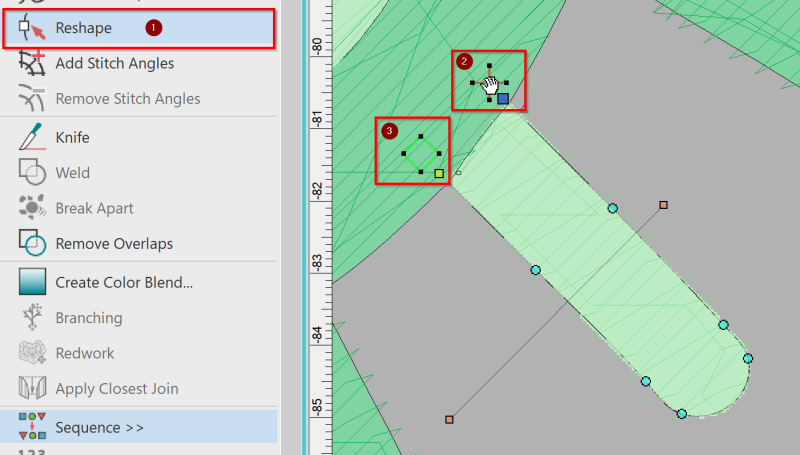The width and height of the screenshot is (800, 455).
Task: Choose Add Stitch Angles entry
Action: pos(115,63)
